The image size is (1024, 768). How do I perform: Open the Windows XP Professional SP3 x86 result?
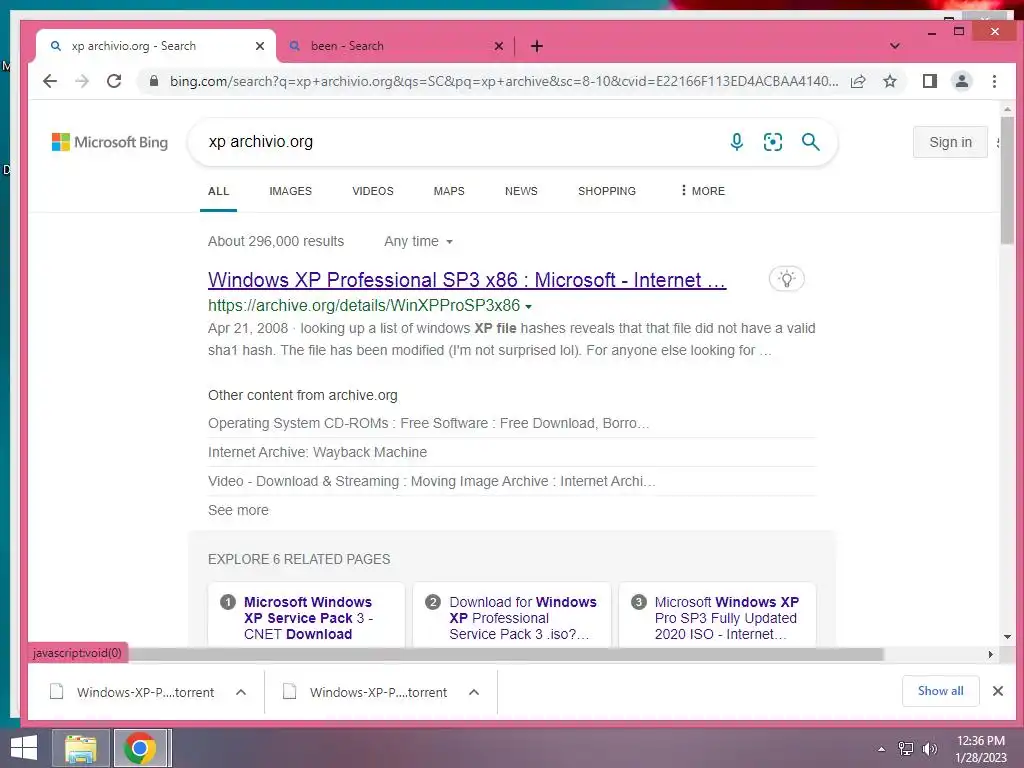coord(467,280)
